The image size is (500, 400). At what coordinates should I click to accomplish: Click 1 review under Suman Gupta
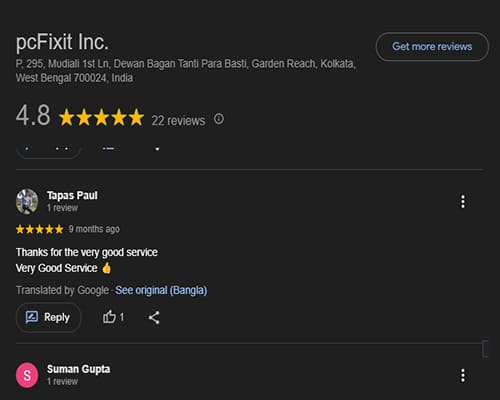pyautogui.click(x=62, y=381)
